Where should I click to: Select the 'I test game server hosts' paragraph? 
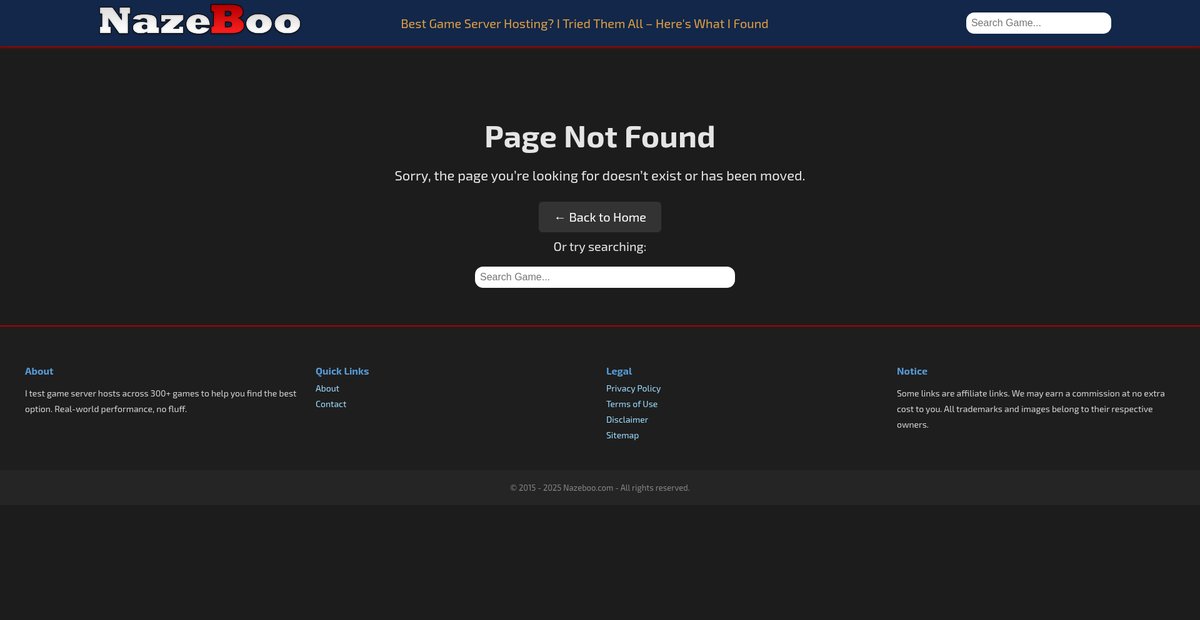pos(161,401)
